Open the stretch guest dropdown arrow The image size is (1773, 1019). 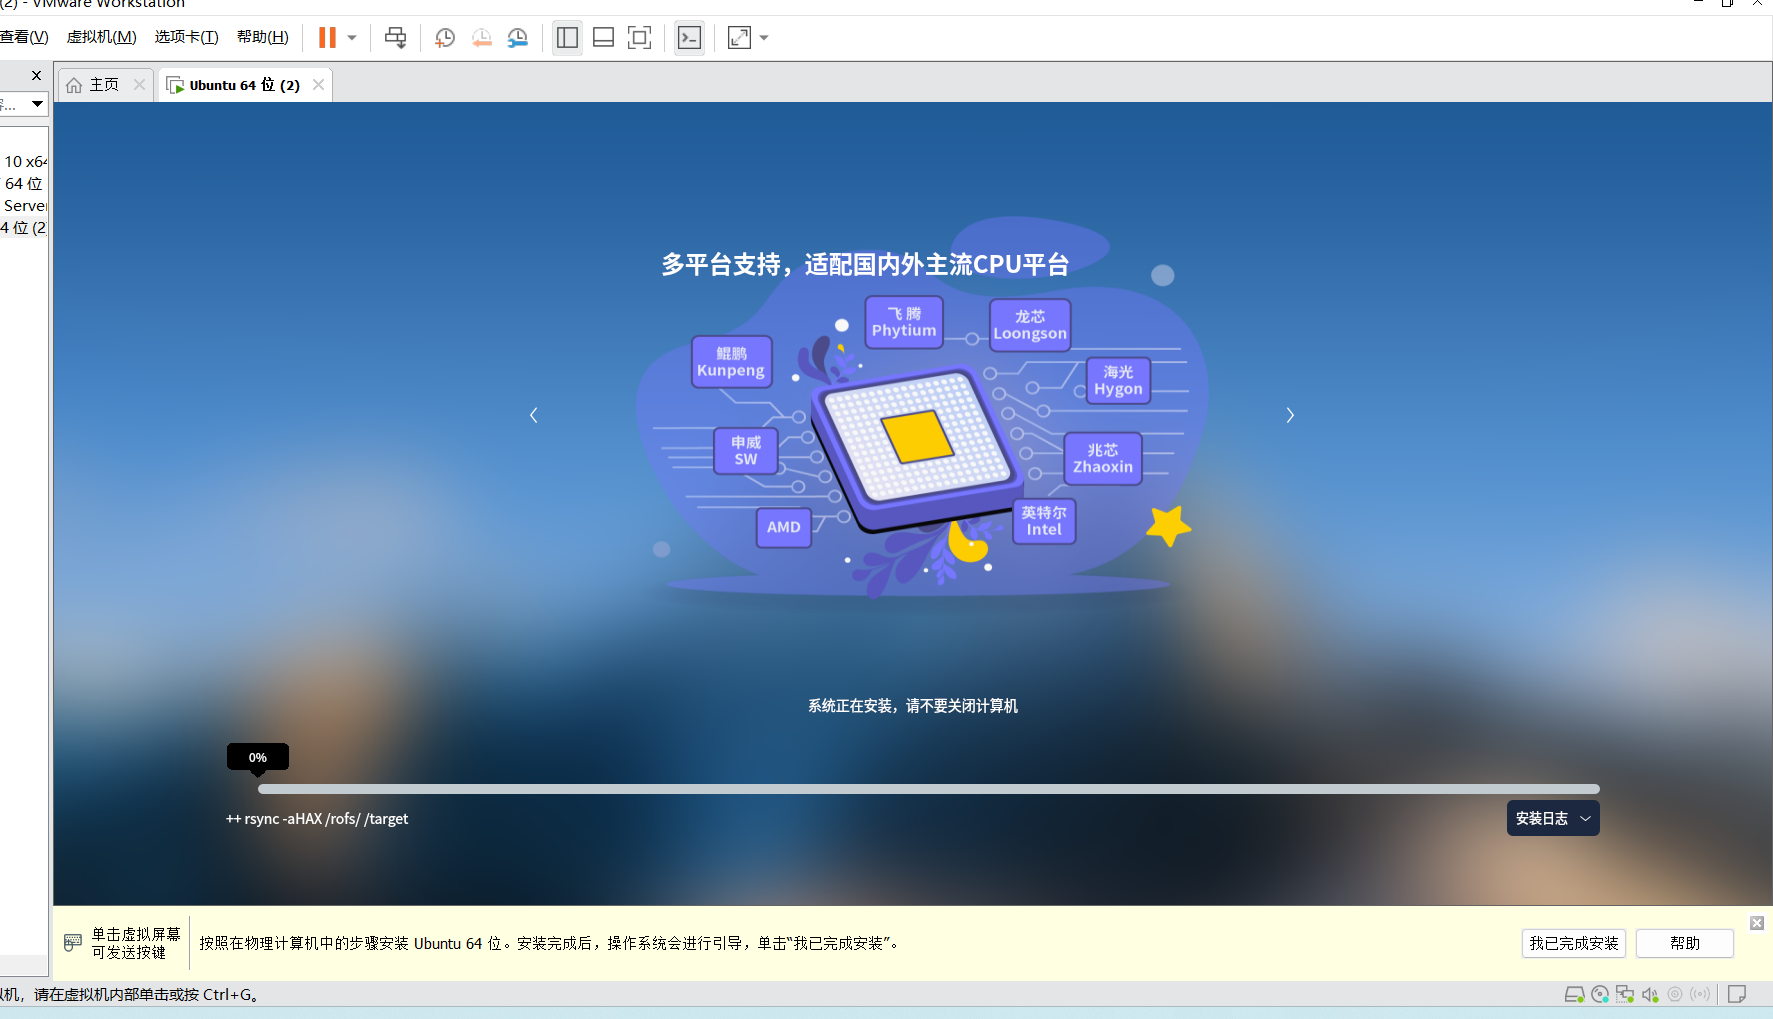pyautogui.click(x=764, y=38)
